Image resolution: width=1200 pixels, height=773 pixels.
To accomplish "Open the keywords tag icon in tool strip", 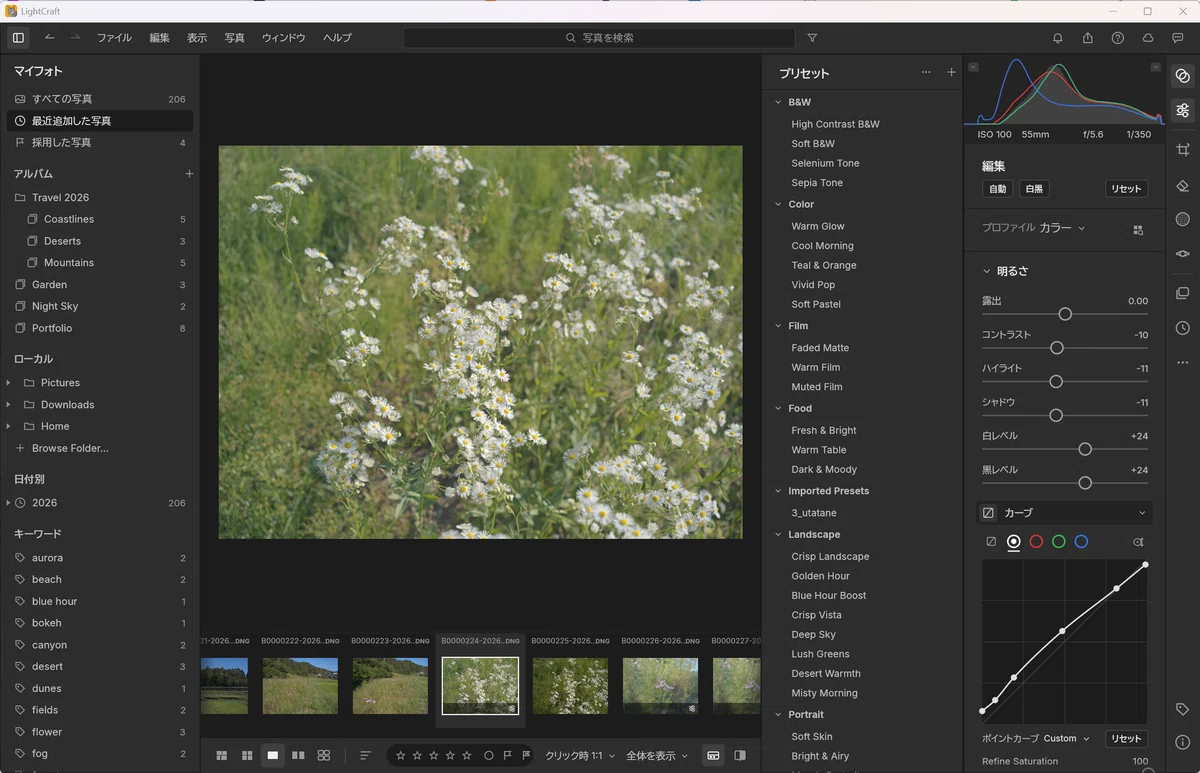I will click(x=1183, y=709).
